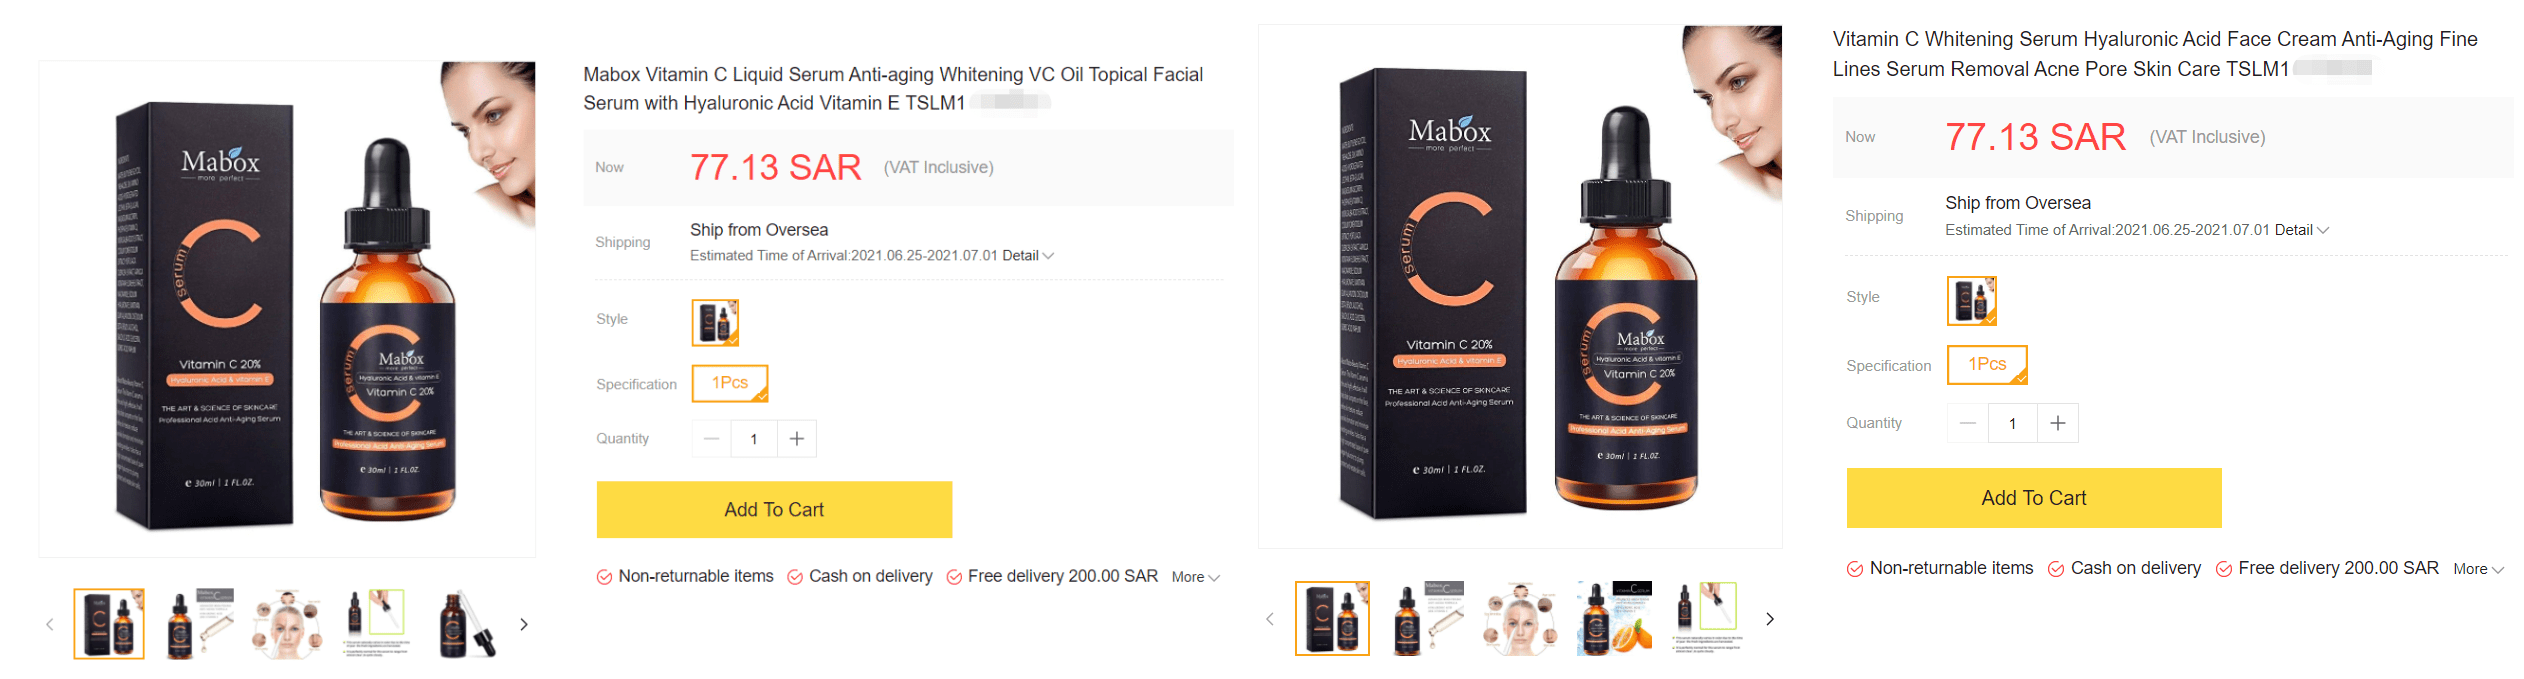This screenshot has height=679, width=2524.
Task: Decrease quantity in right product panel
Action: coord(1968,423)
